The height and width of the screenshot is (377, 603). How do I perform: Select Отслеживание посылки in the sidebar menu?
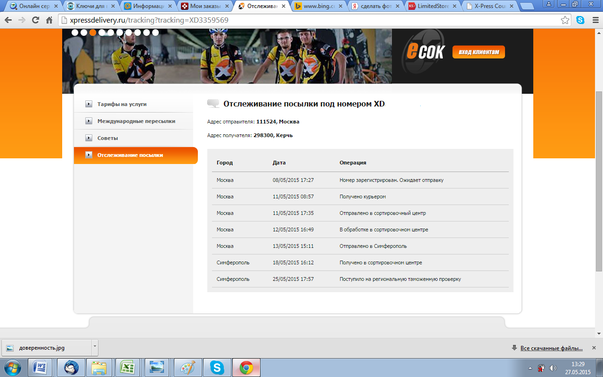tap(136, 155)
